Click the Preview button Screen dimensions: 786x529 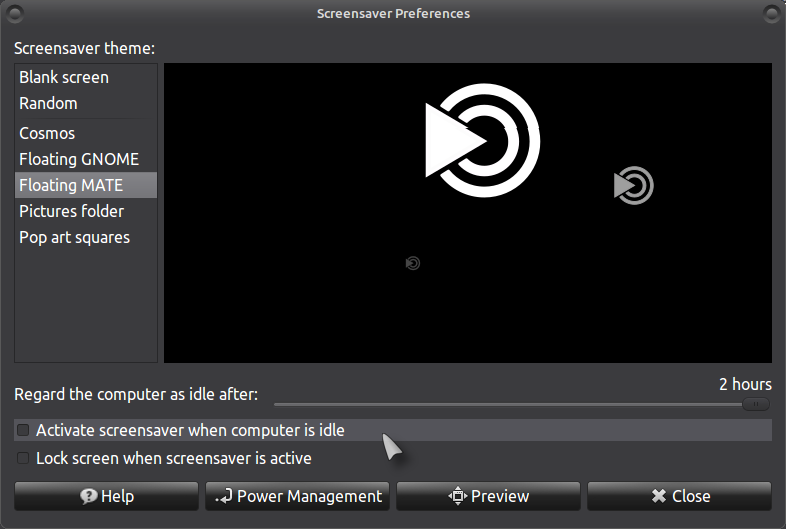[x=488, y=496]
